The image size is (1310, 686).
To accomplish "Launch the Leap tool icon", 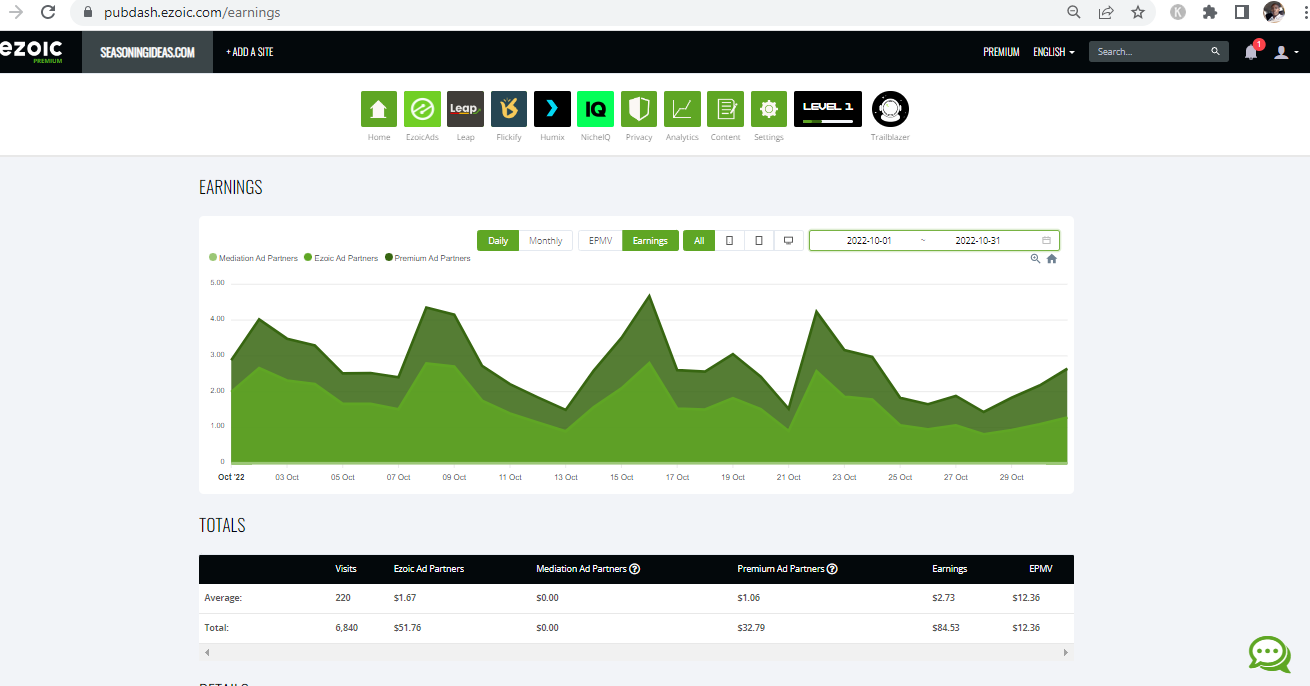I will point(465,109).
